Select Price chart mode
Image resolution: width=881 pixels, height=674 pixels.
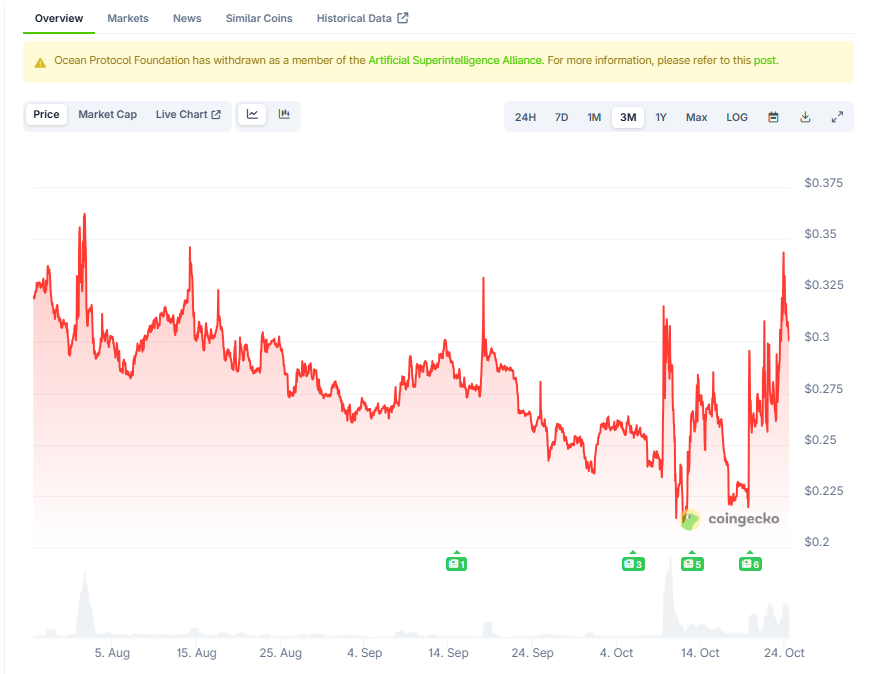(x=46, y=115)
